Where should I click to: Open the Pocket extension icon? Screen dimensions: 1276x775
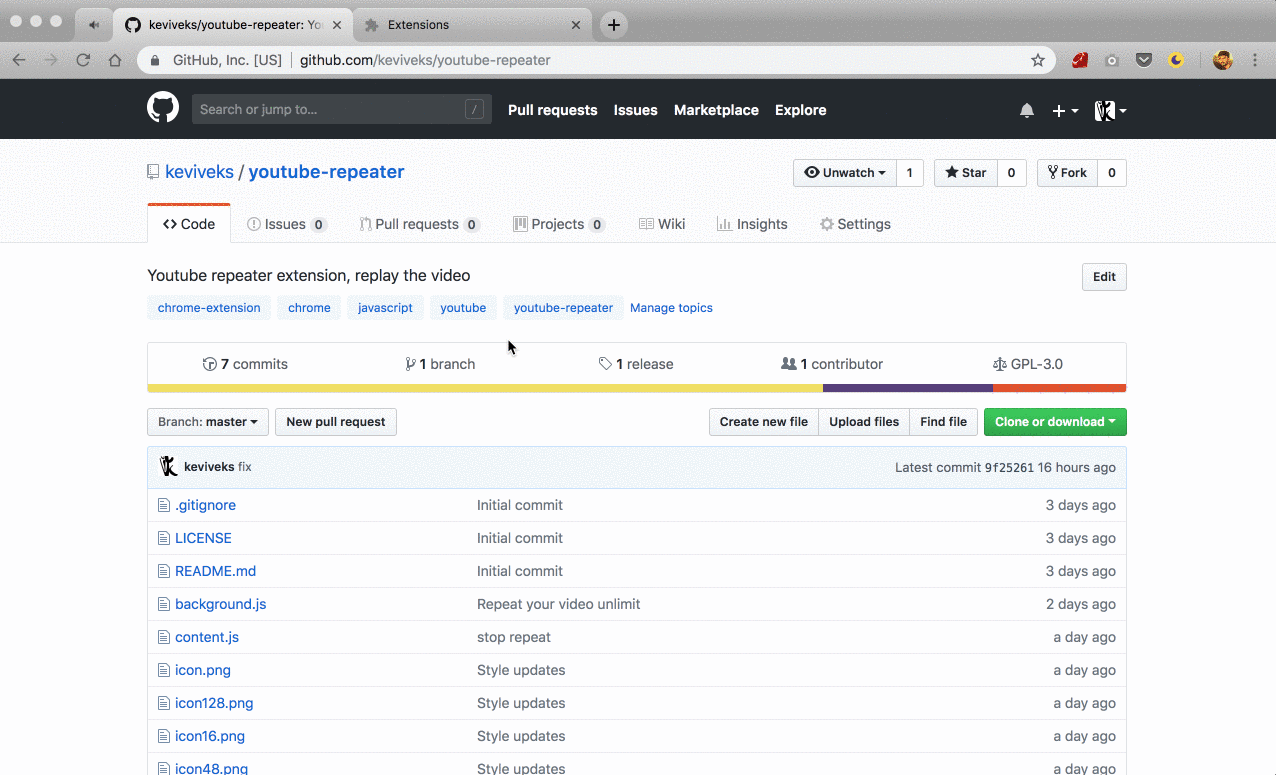1144,60
